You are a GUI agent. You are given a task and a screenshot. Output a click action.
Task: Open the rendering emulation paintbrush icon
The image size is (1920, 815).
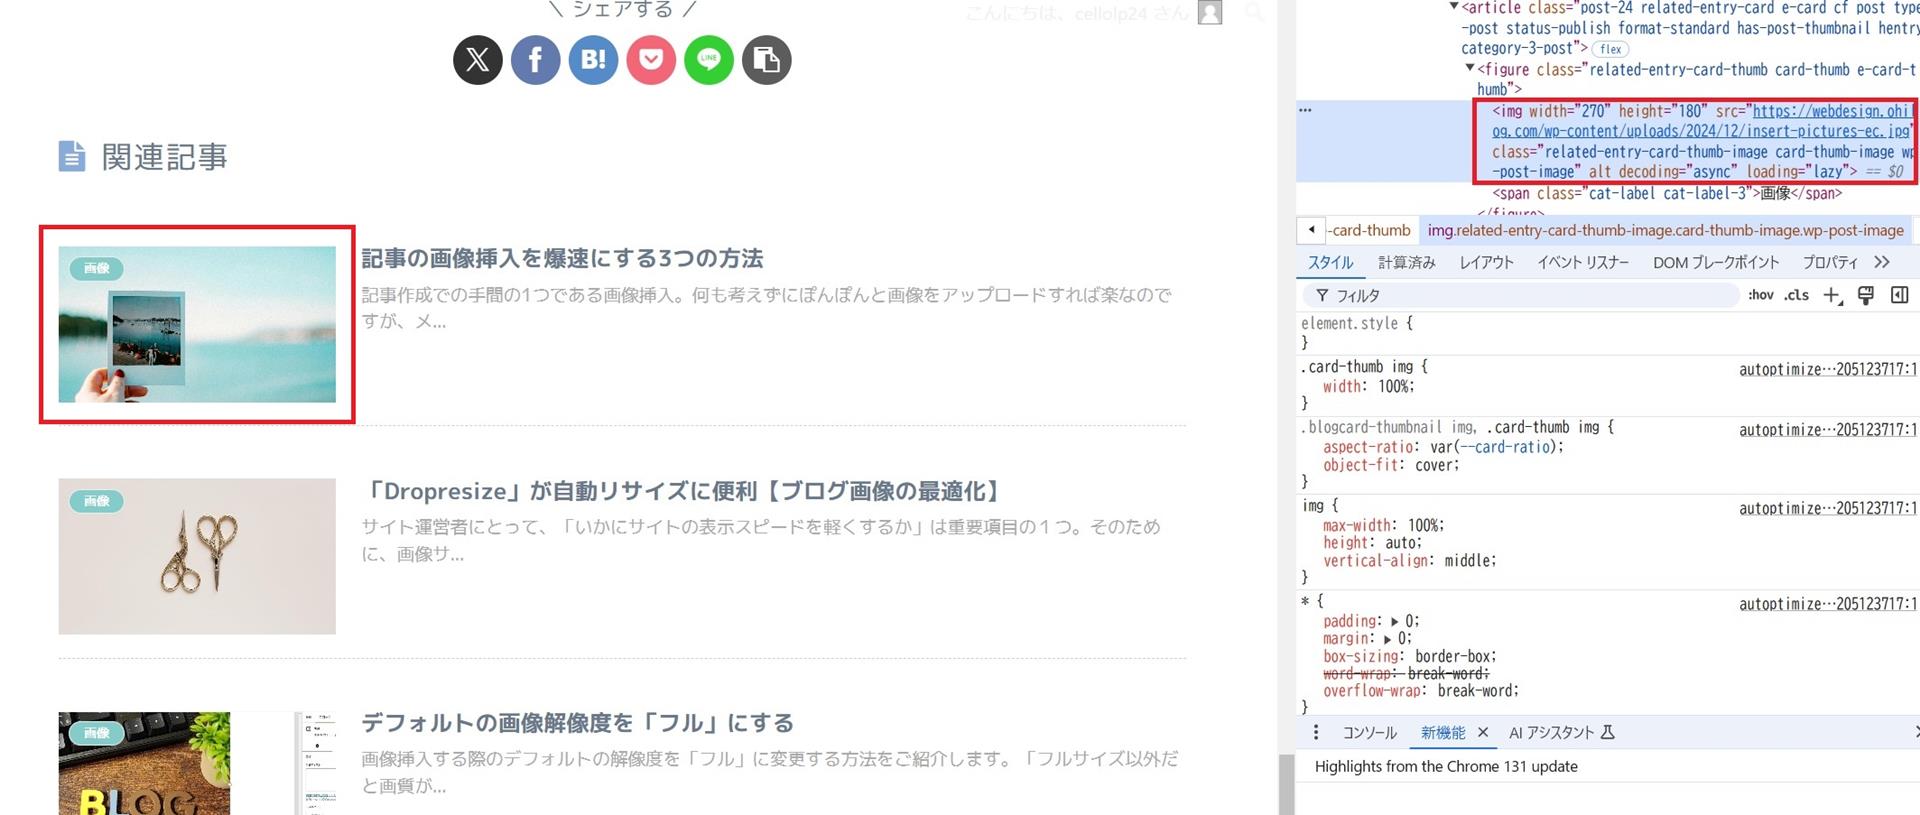click(x=1866, y=295)
